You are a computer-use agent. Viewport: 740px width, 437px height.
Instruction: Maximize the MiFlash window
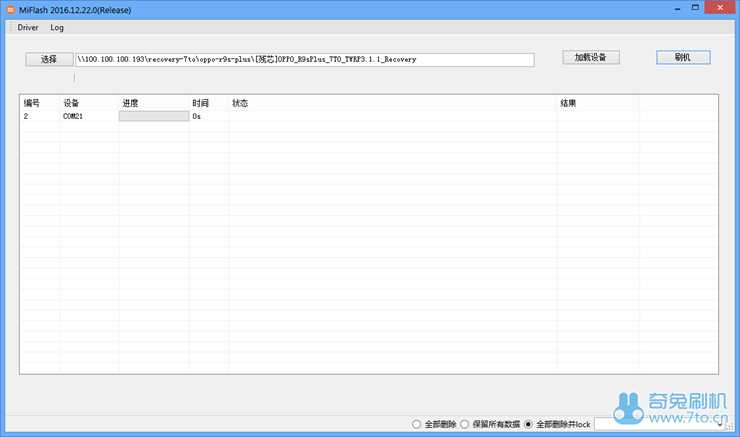tap(695, 8)
